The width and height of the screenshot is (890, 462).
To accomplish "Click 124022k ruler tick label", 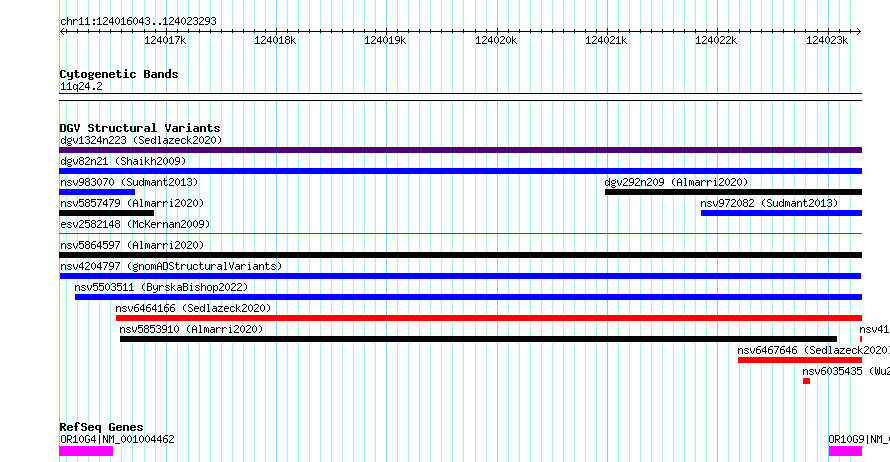I will [x=716, y=40].
